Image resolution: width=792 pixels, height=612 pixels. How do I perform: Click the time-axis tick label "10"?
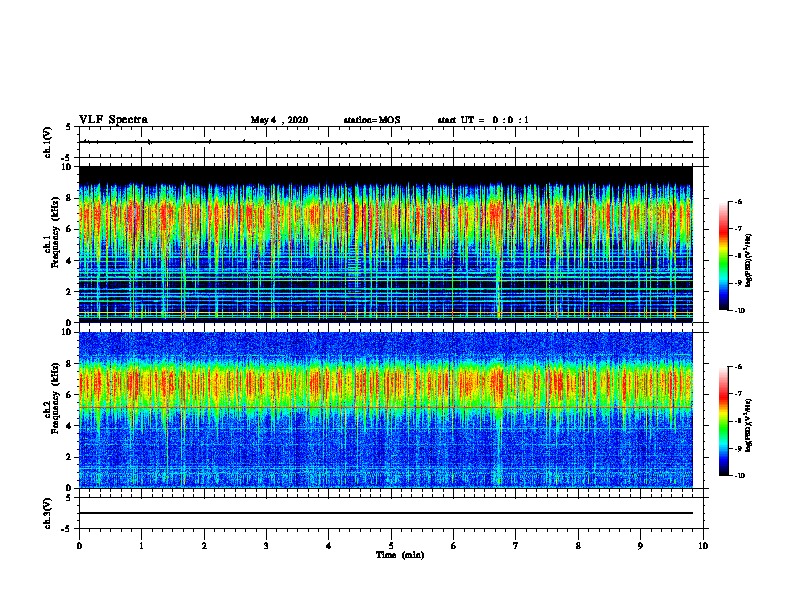pos(703,546)
